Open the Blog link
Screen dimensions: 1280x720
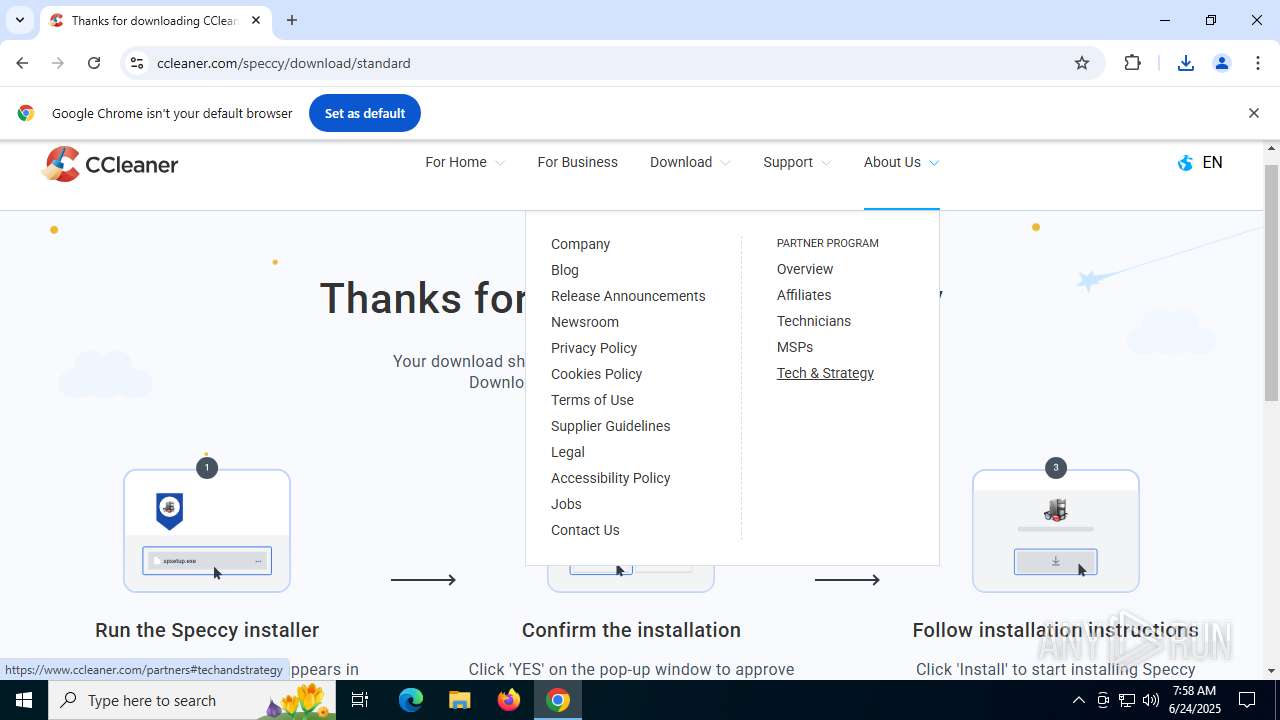[x=565, y=270]
